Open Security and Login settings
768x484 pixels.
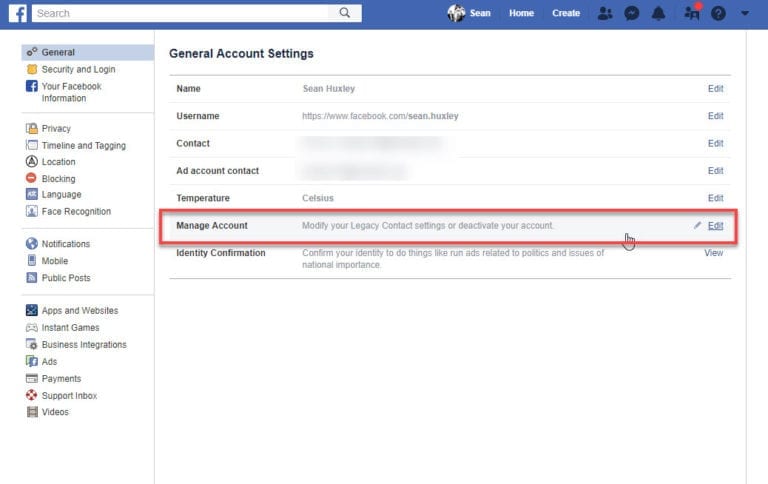click(x=78, y=69)
